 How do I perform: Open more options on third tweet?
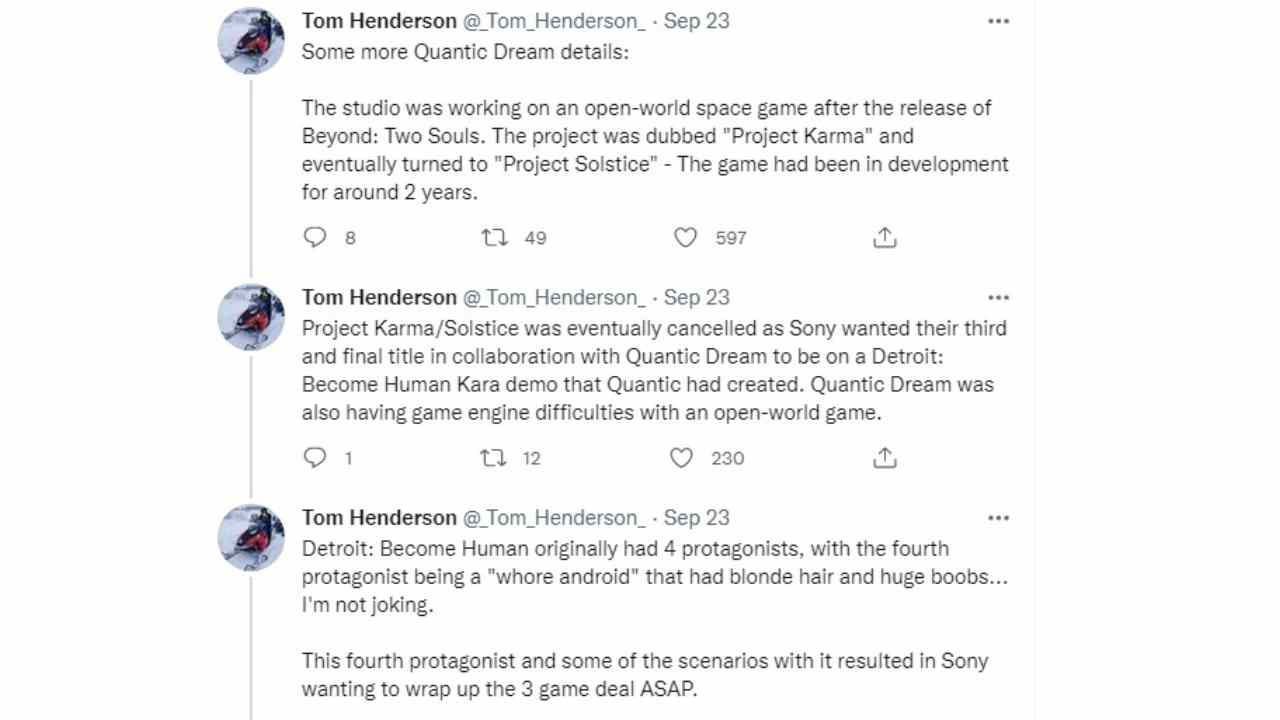coord(998,517)
